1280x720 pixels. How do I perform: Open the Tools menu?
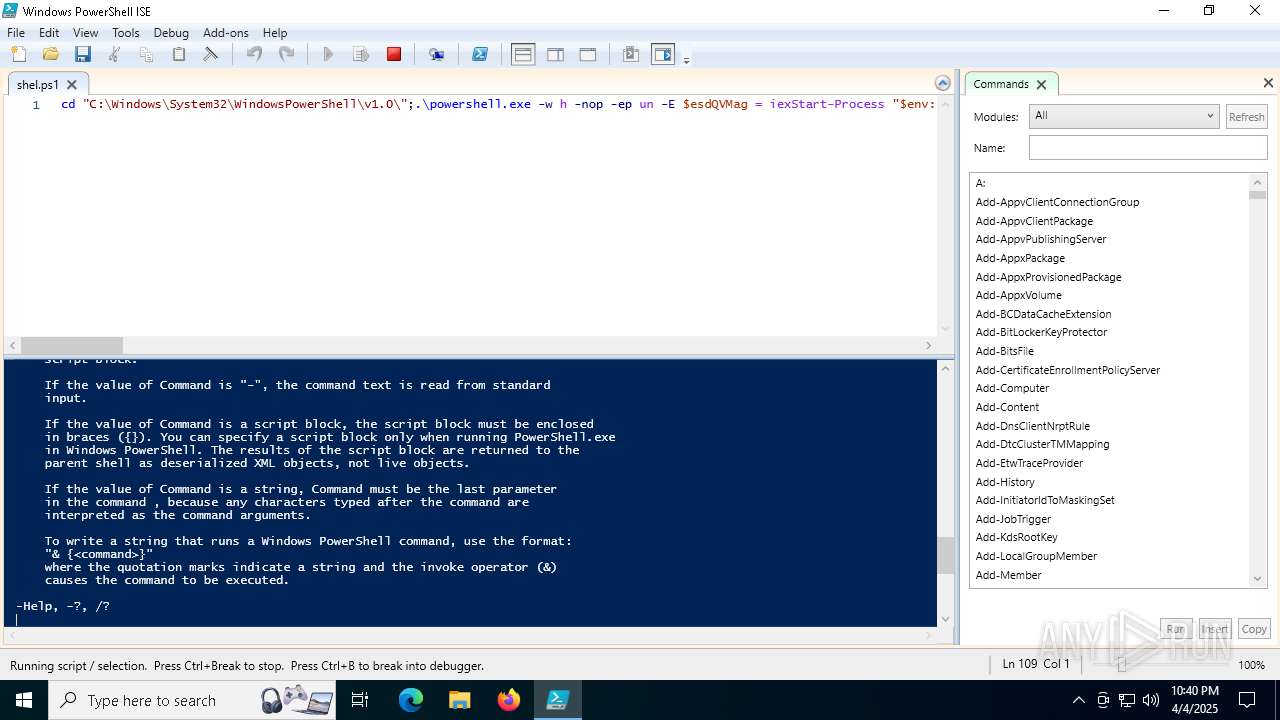click(126, 32)
